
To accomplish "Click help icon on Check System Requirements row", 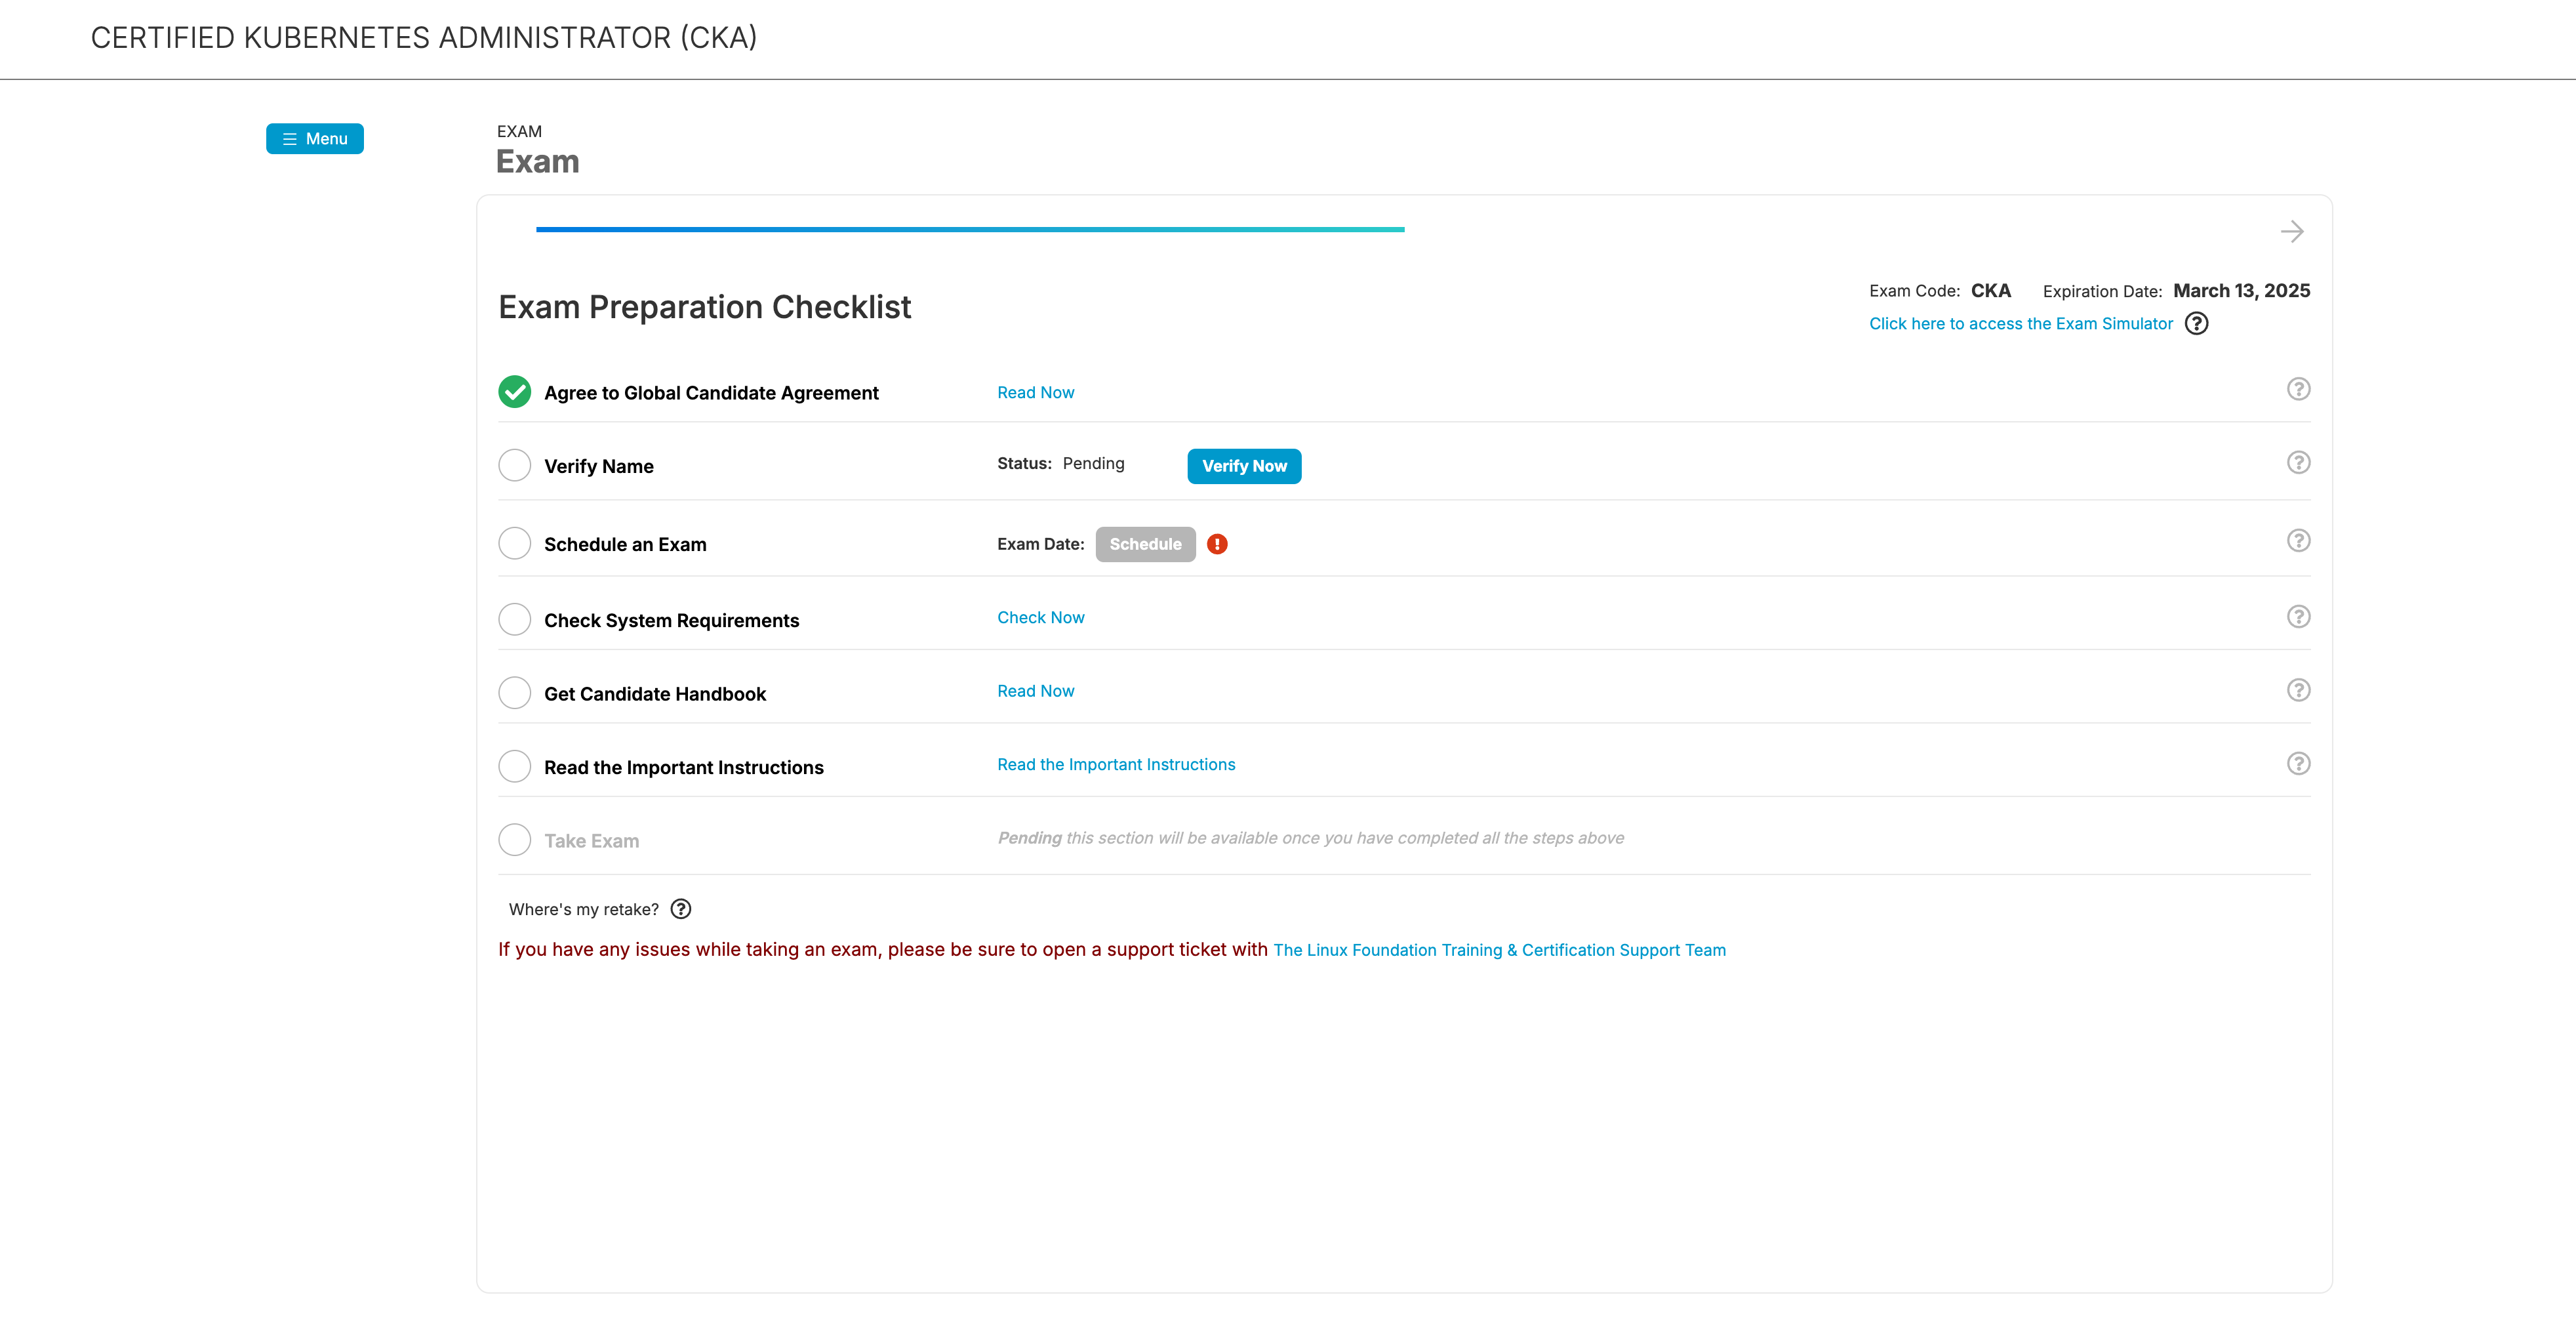I will (2298, 616).
